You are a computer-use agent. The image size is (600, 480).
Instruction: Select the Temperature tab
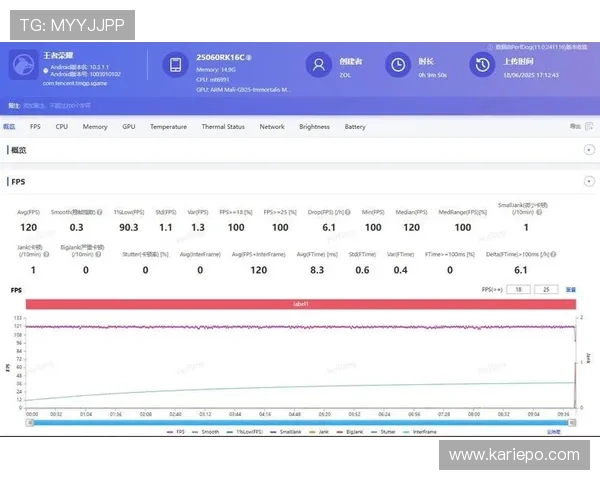(x=168, y=127)
